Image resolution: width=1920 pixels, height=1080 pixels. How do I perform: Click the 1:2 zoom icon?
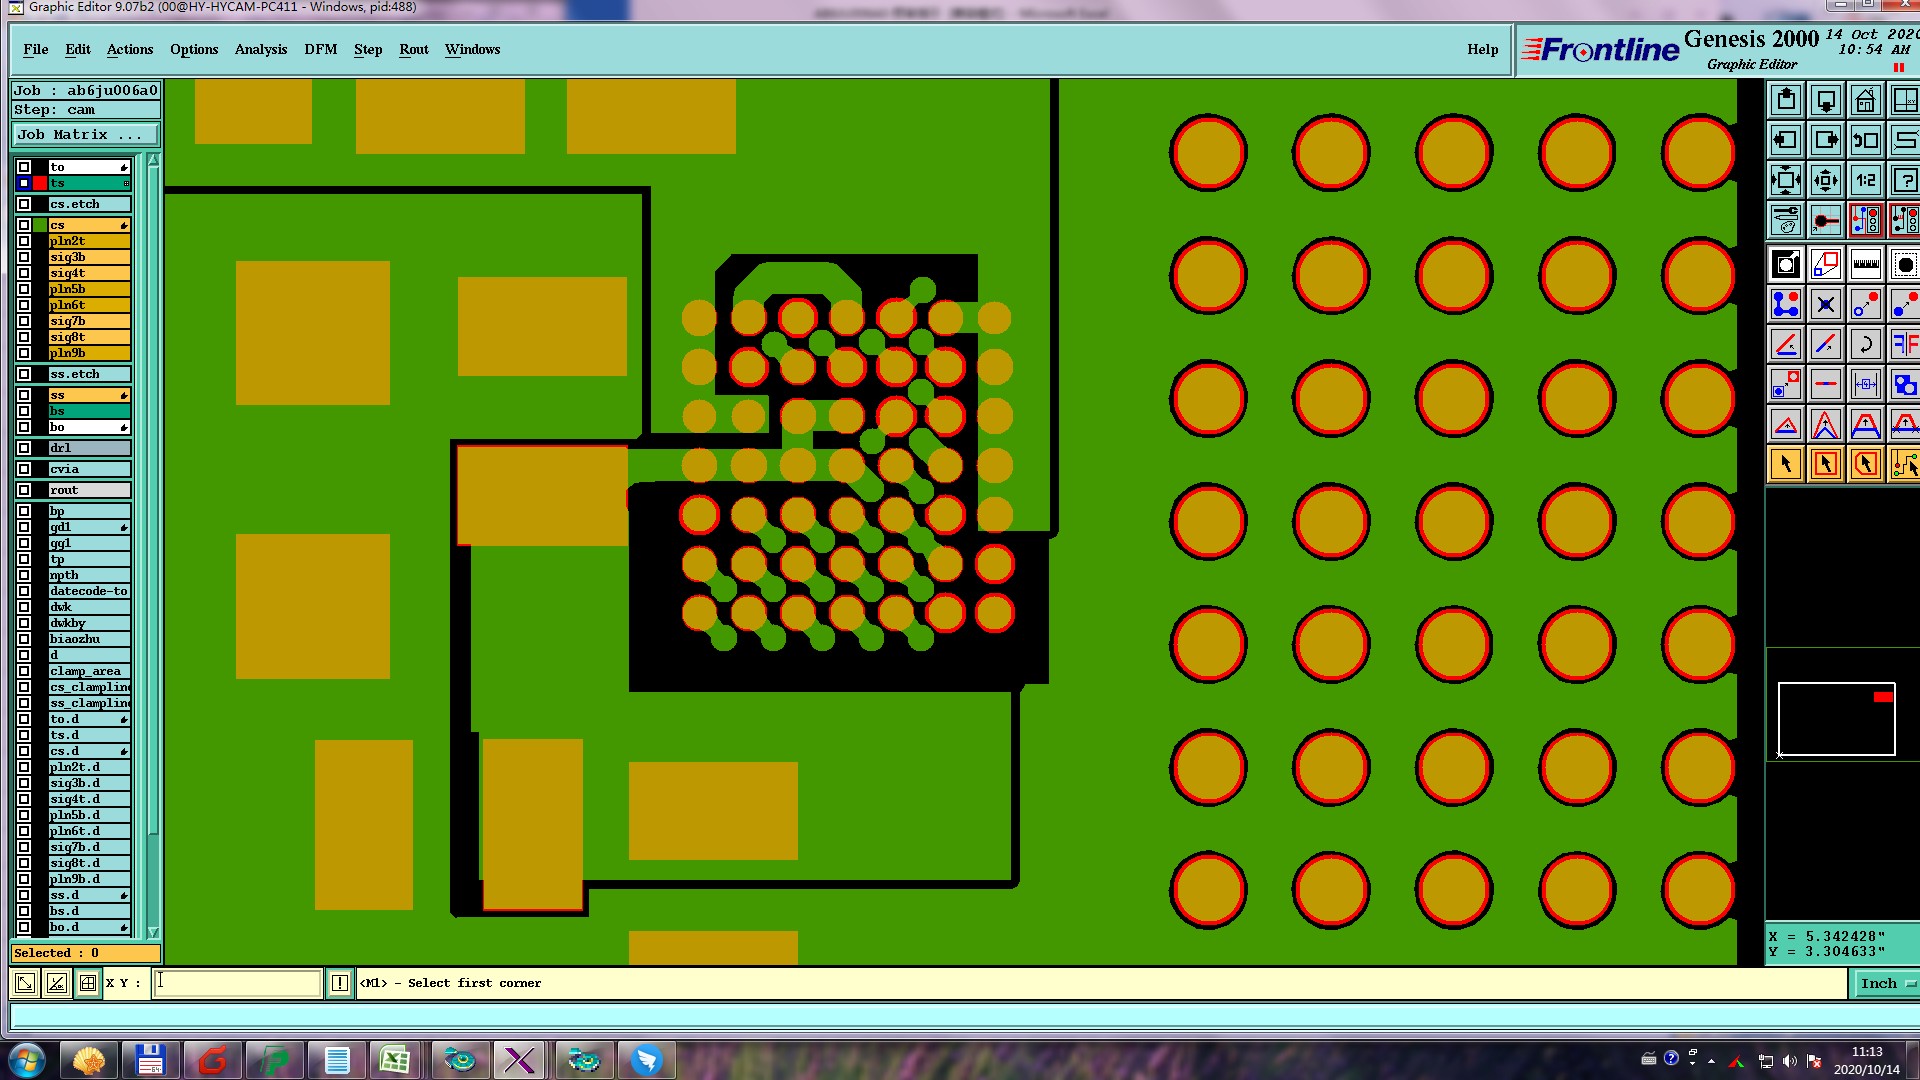1865,181
